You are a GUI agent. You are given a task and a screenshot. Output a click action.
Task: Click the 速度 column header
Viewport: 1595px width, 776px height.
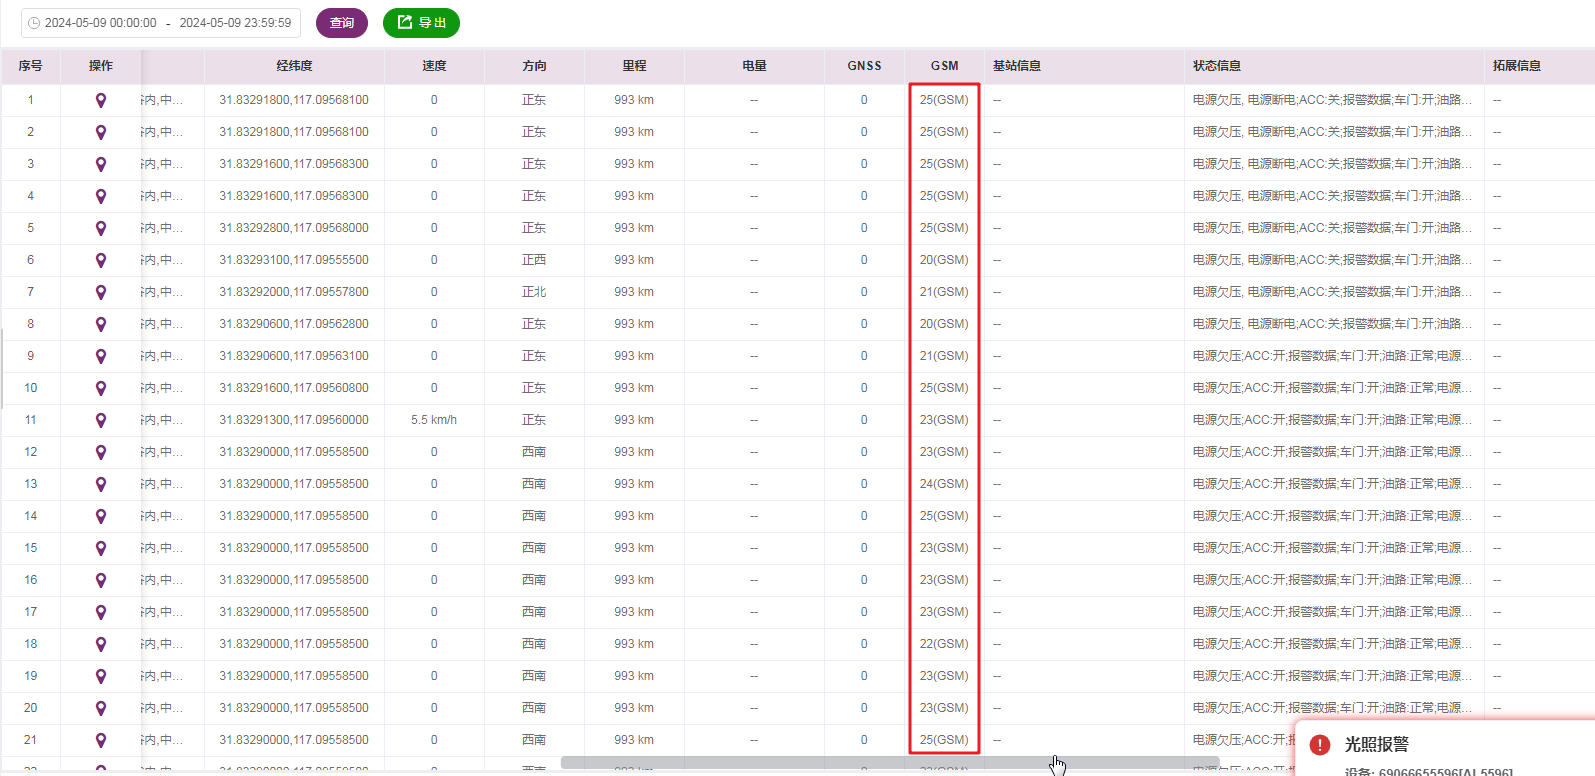point(434,66)
